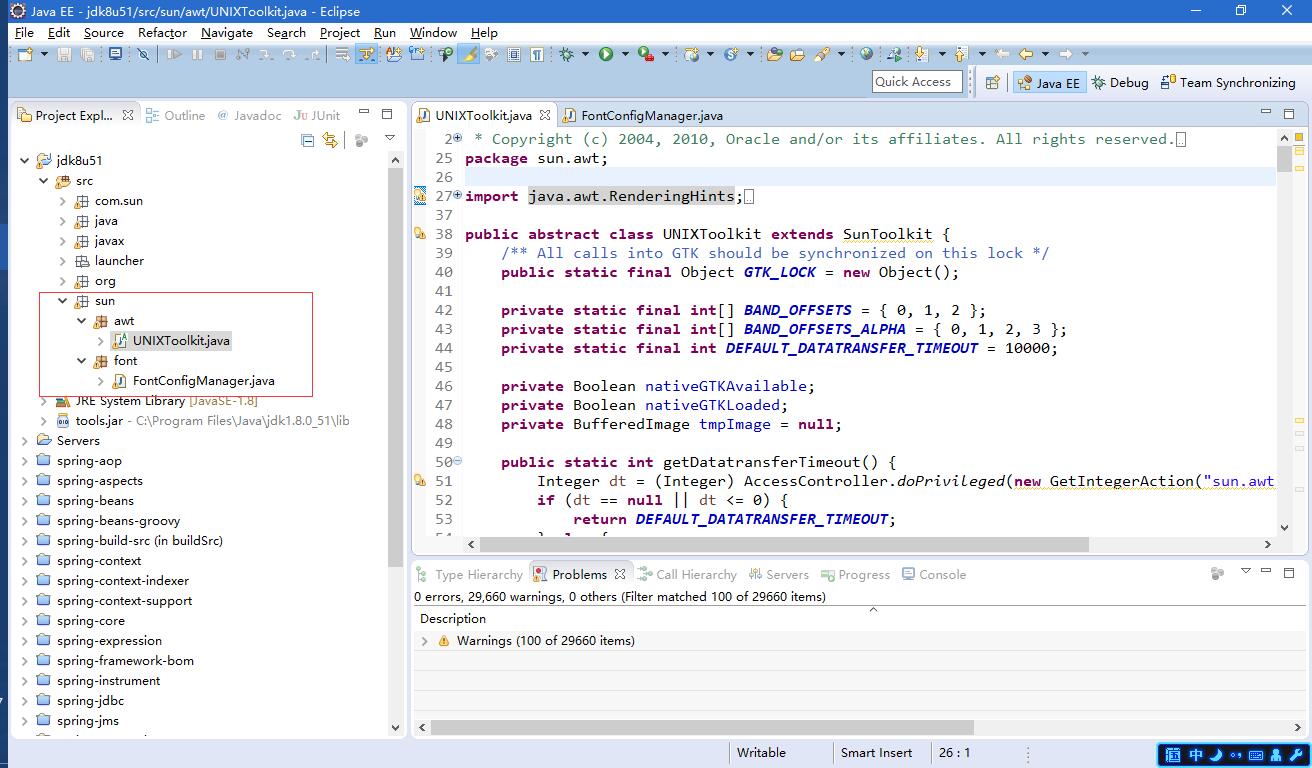Click the Previous Annotation up-arrow icon
The height and width of the screenshot is (768, 1312).
[960, 54]
